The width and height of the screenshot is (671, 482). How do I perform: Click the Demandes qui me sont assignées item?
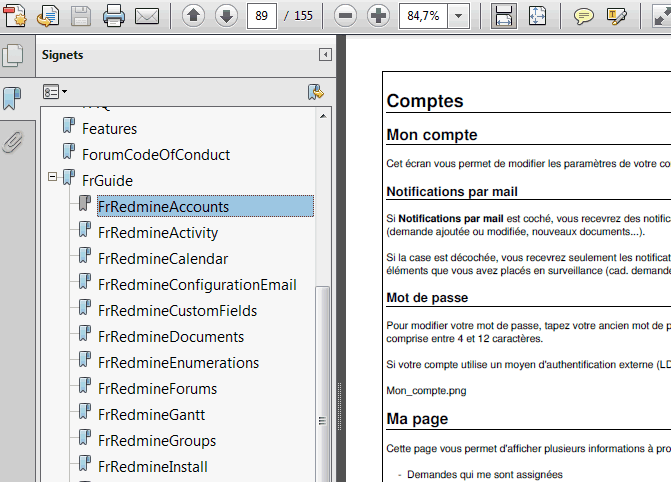[485, 474]
